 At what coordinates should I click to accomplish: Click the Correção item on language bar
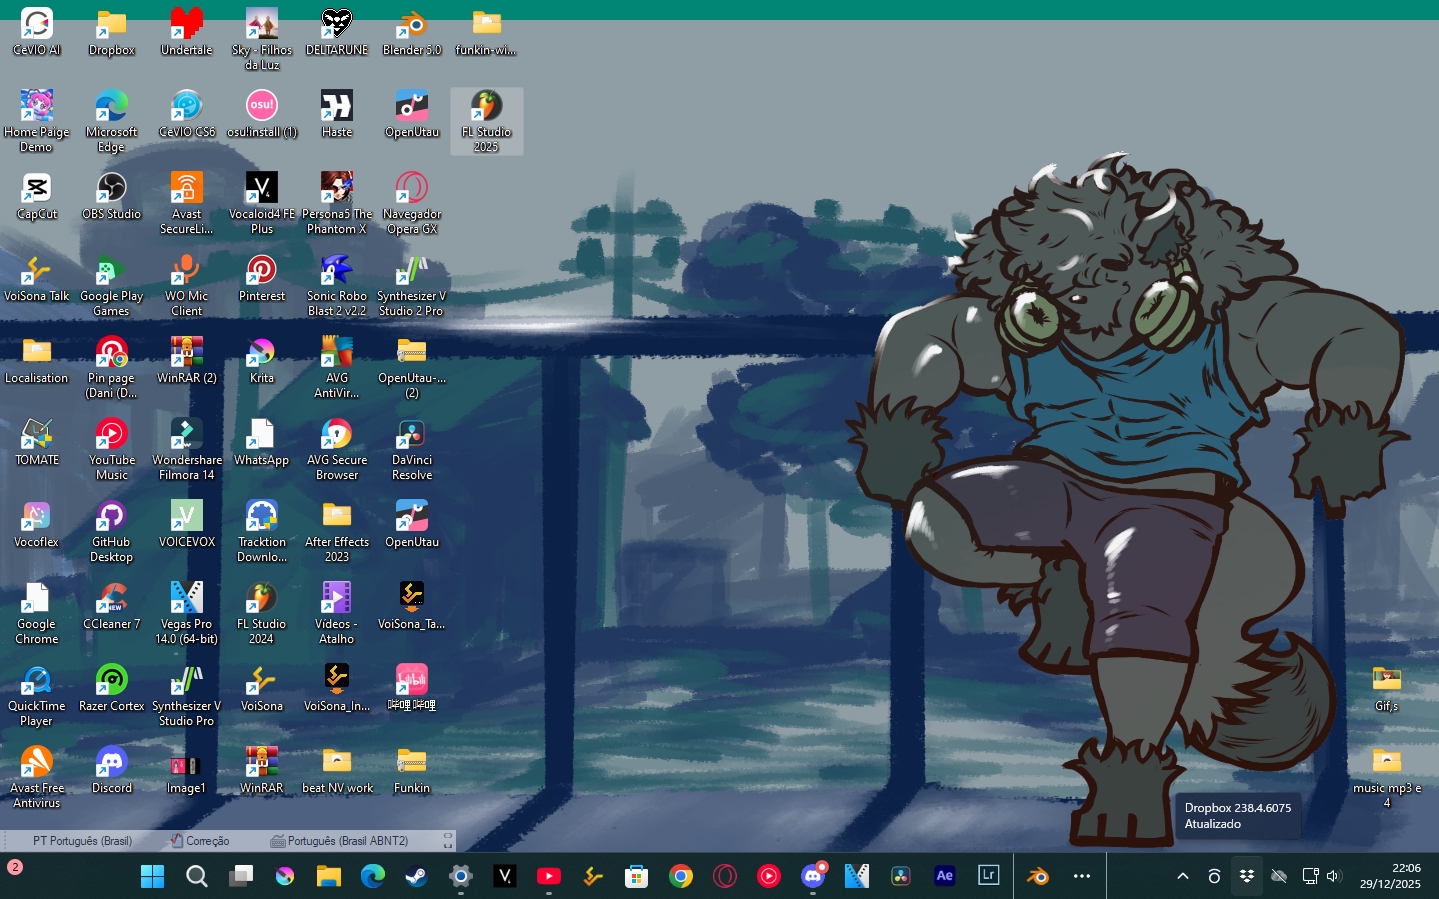(200, 841)
